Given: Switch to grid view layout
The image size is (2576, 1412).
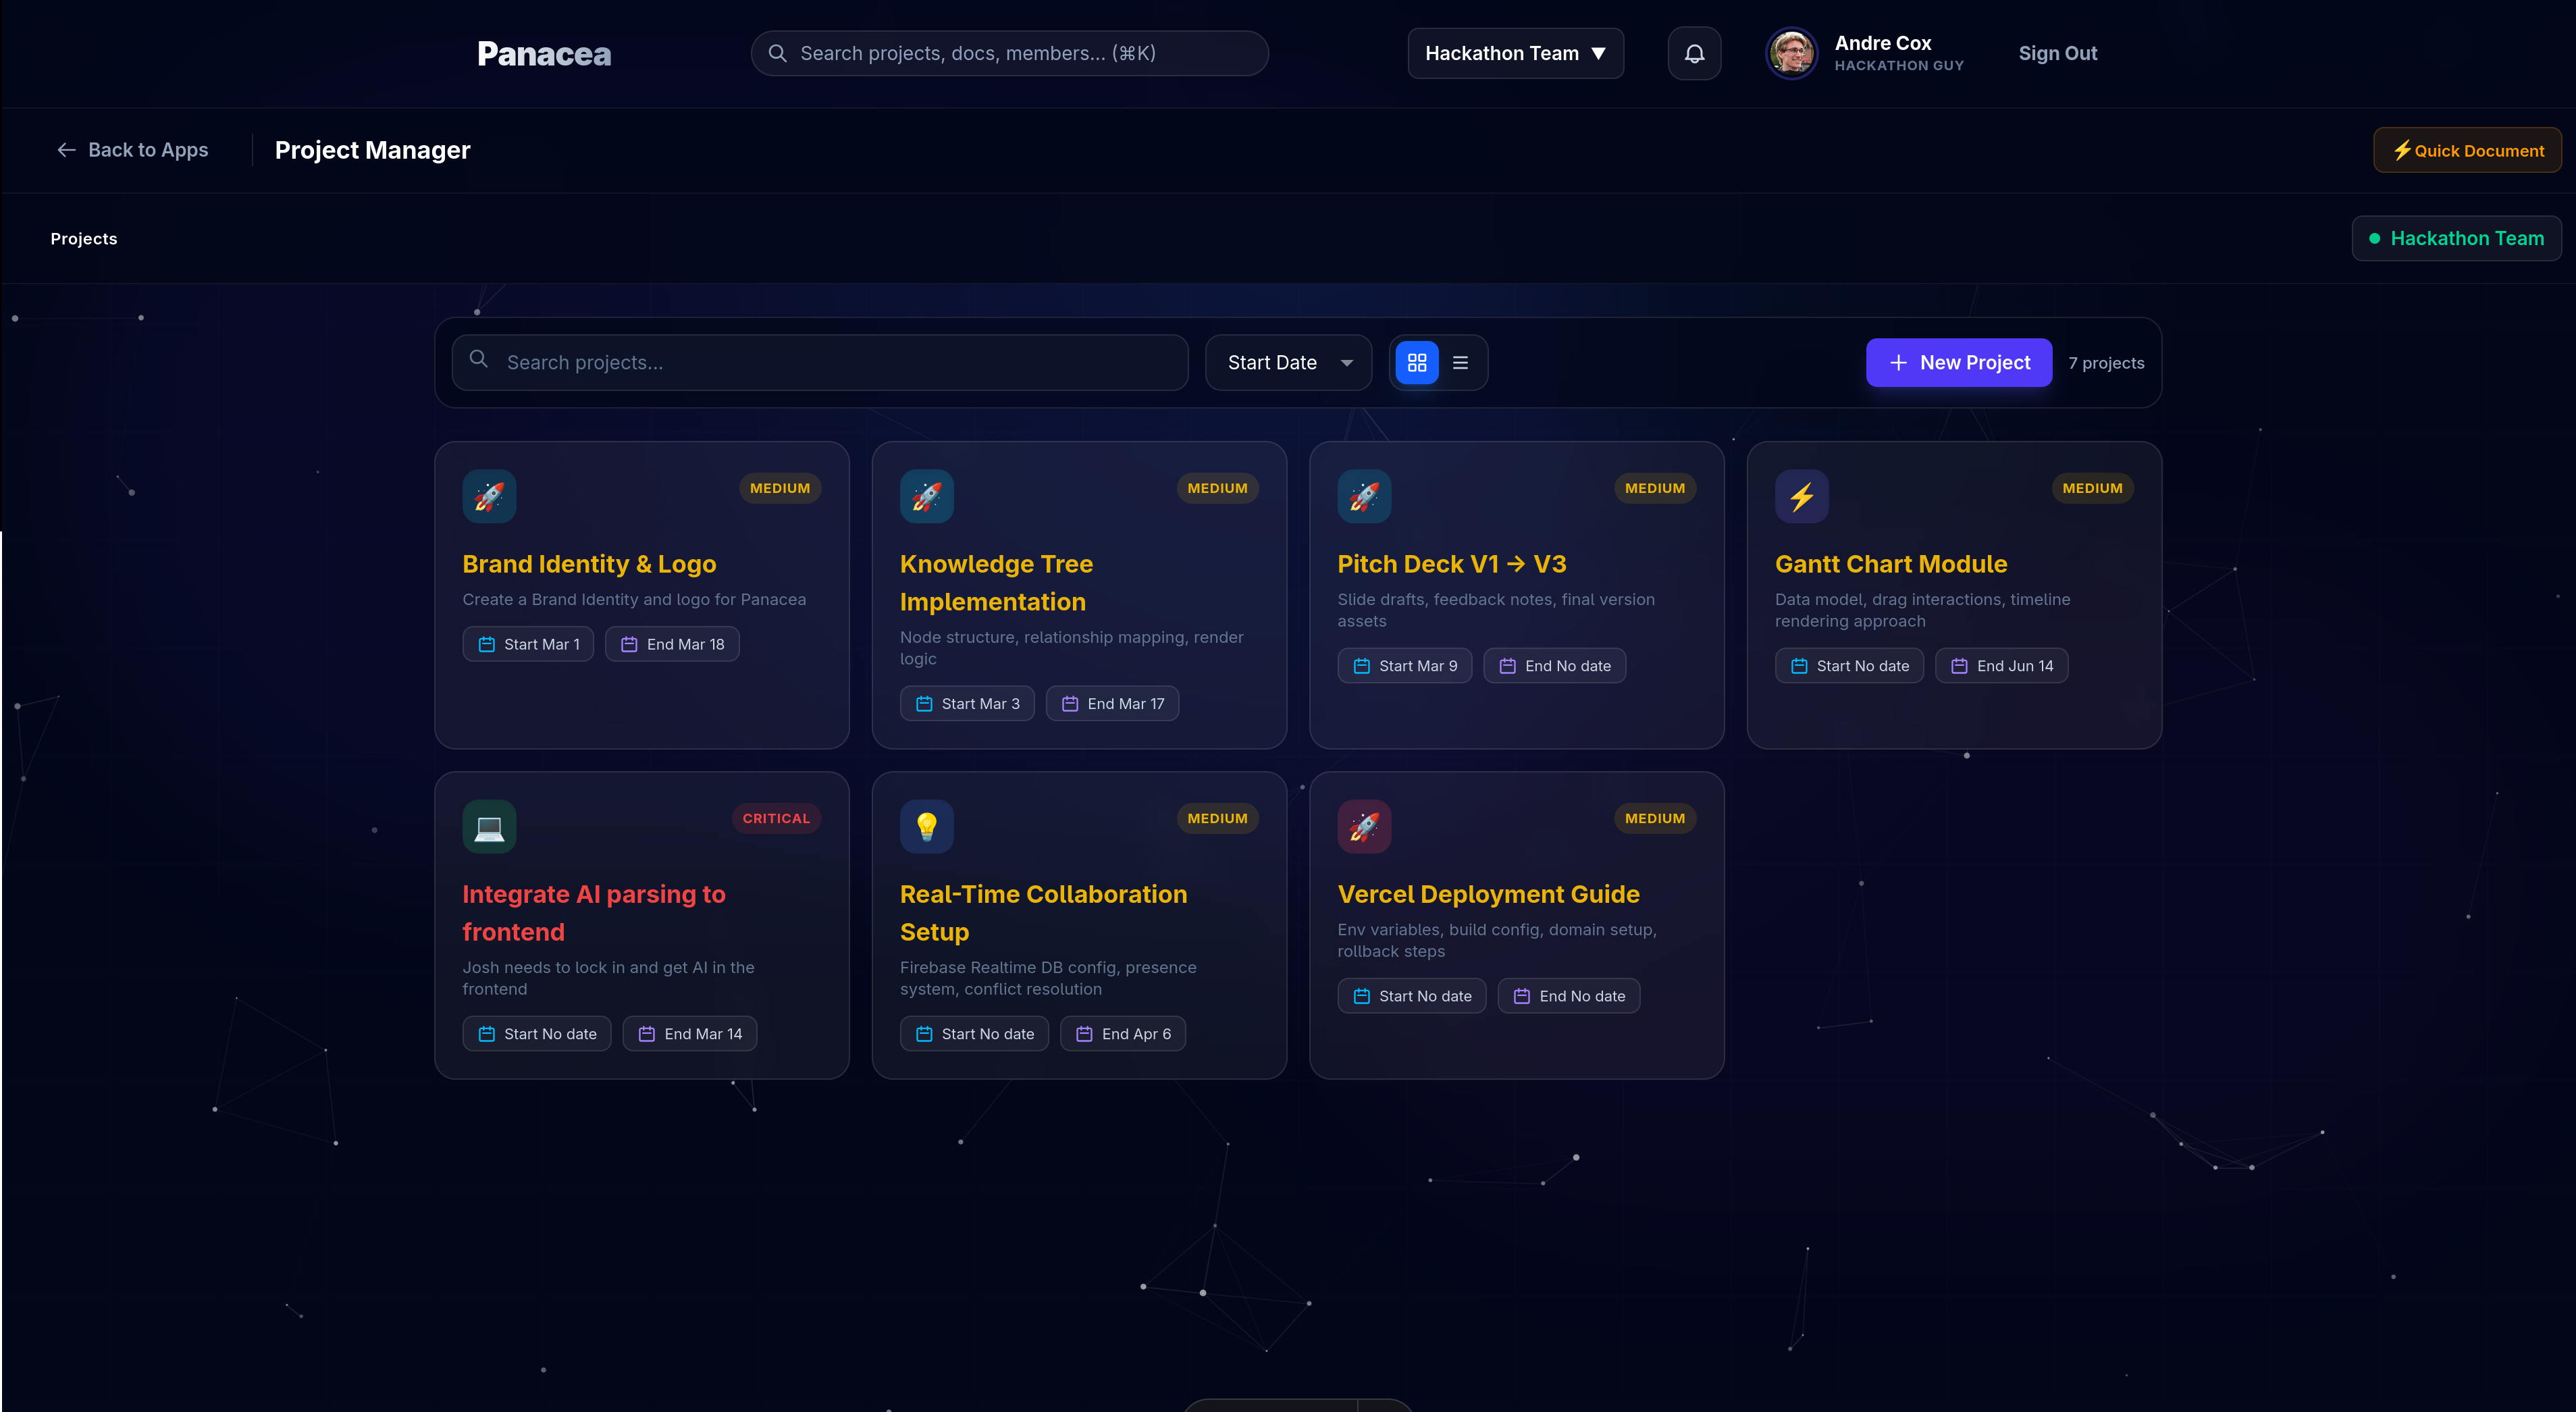Looking at the screenshot, I should [1416, 363].
